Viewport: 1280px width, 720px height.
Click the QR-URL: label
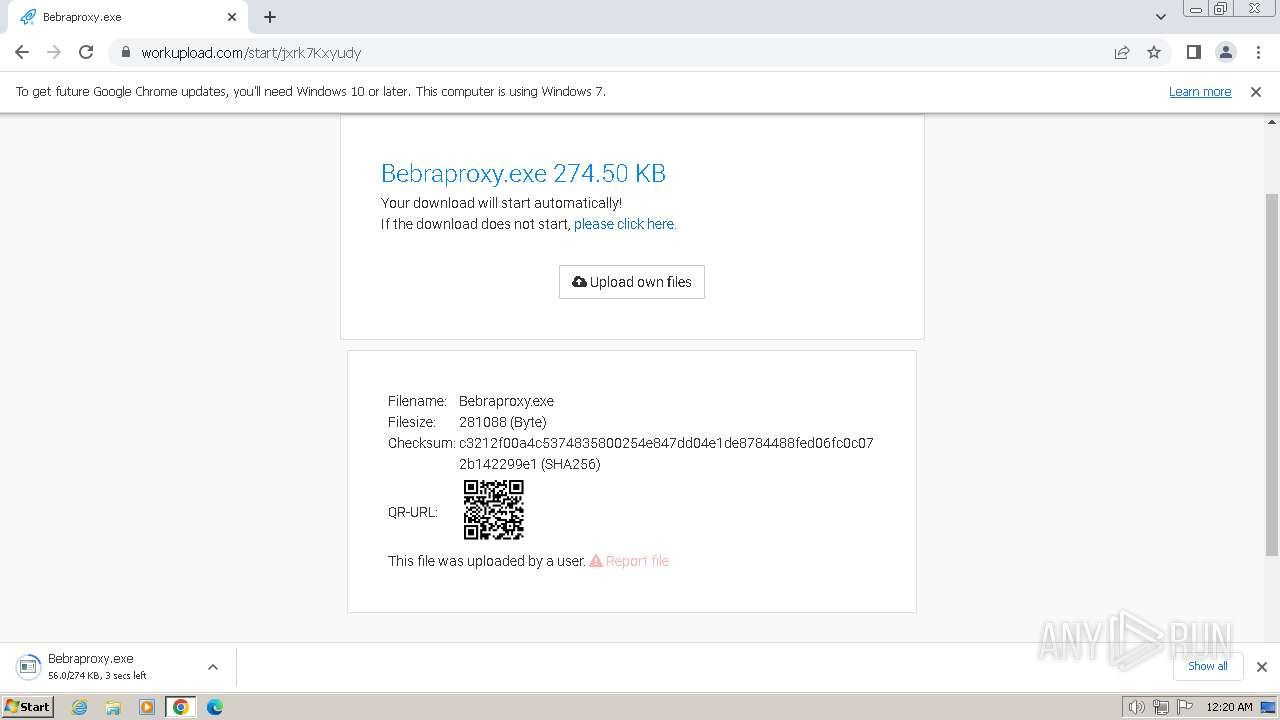413,512
